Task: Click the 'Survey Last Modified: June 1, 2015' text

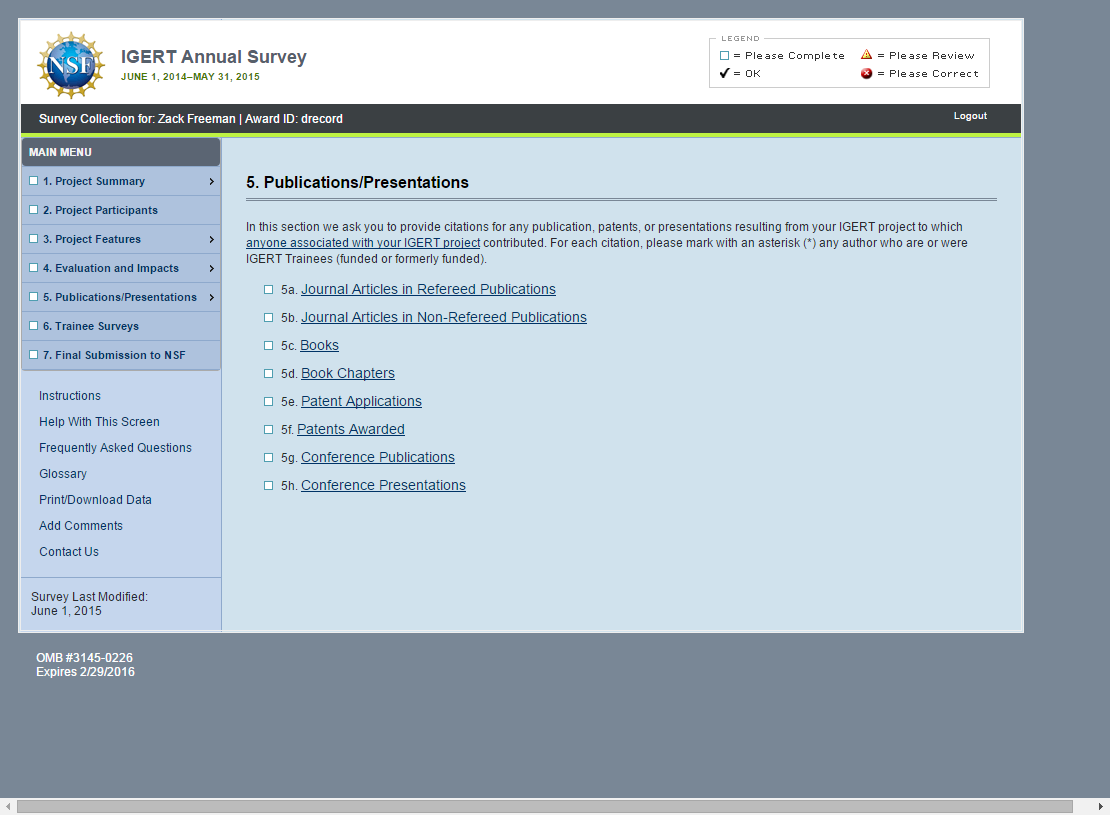Action: coord(89,604)
